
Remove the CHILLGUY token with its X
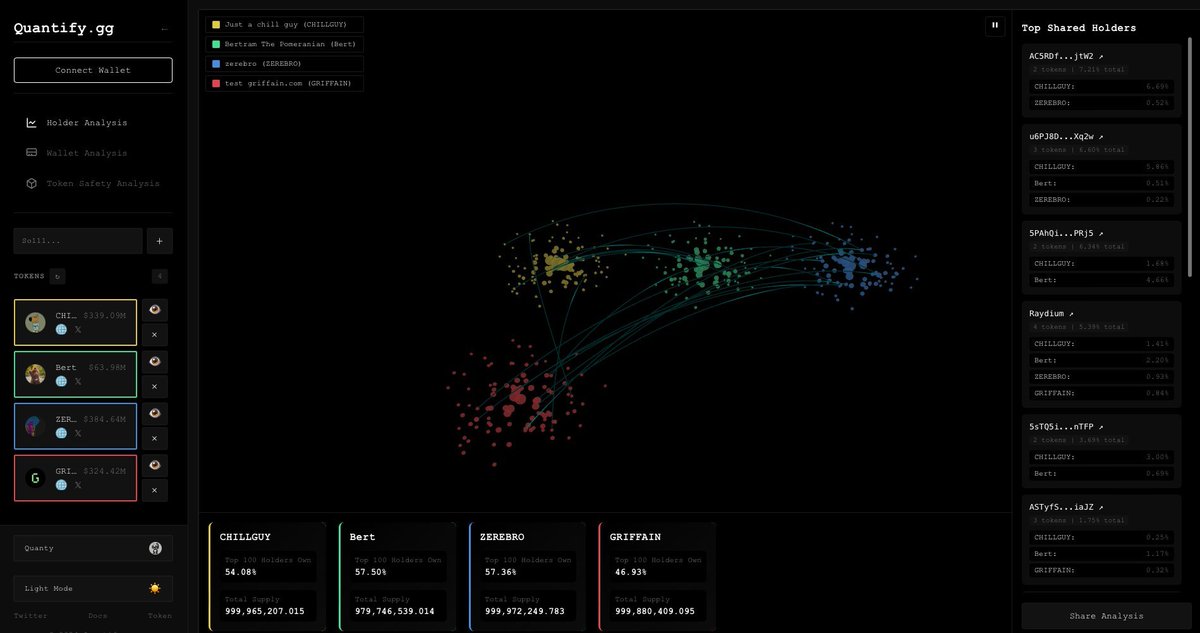154,334
